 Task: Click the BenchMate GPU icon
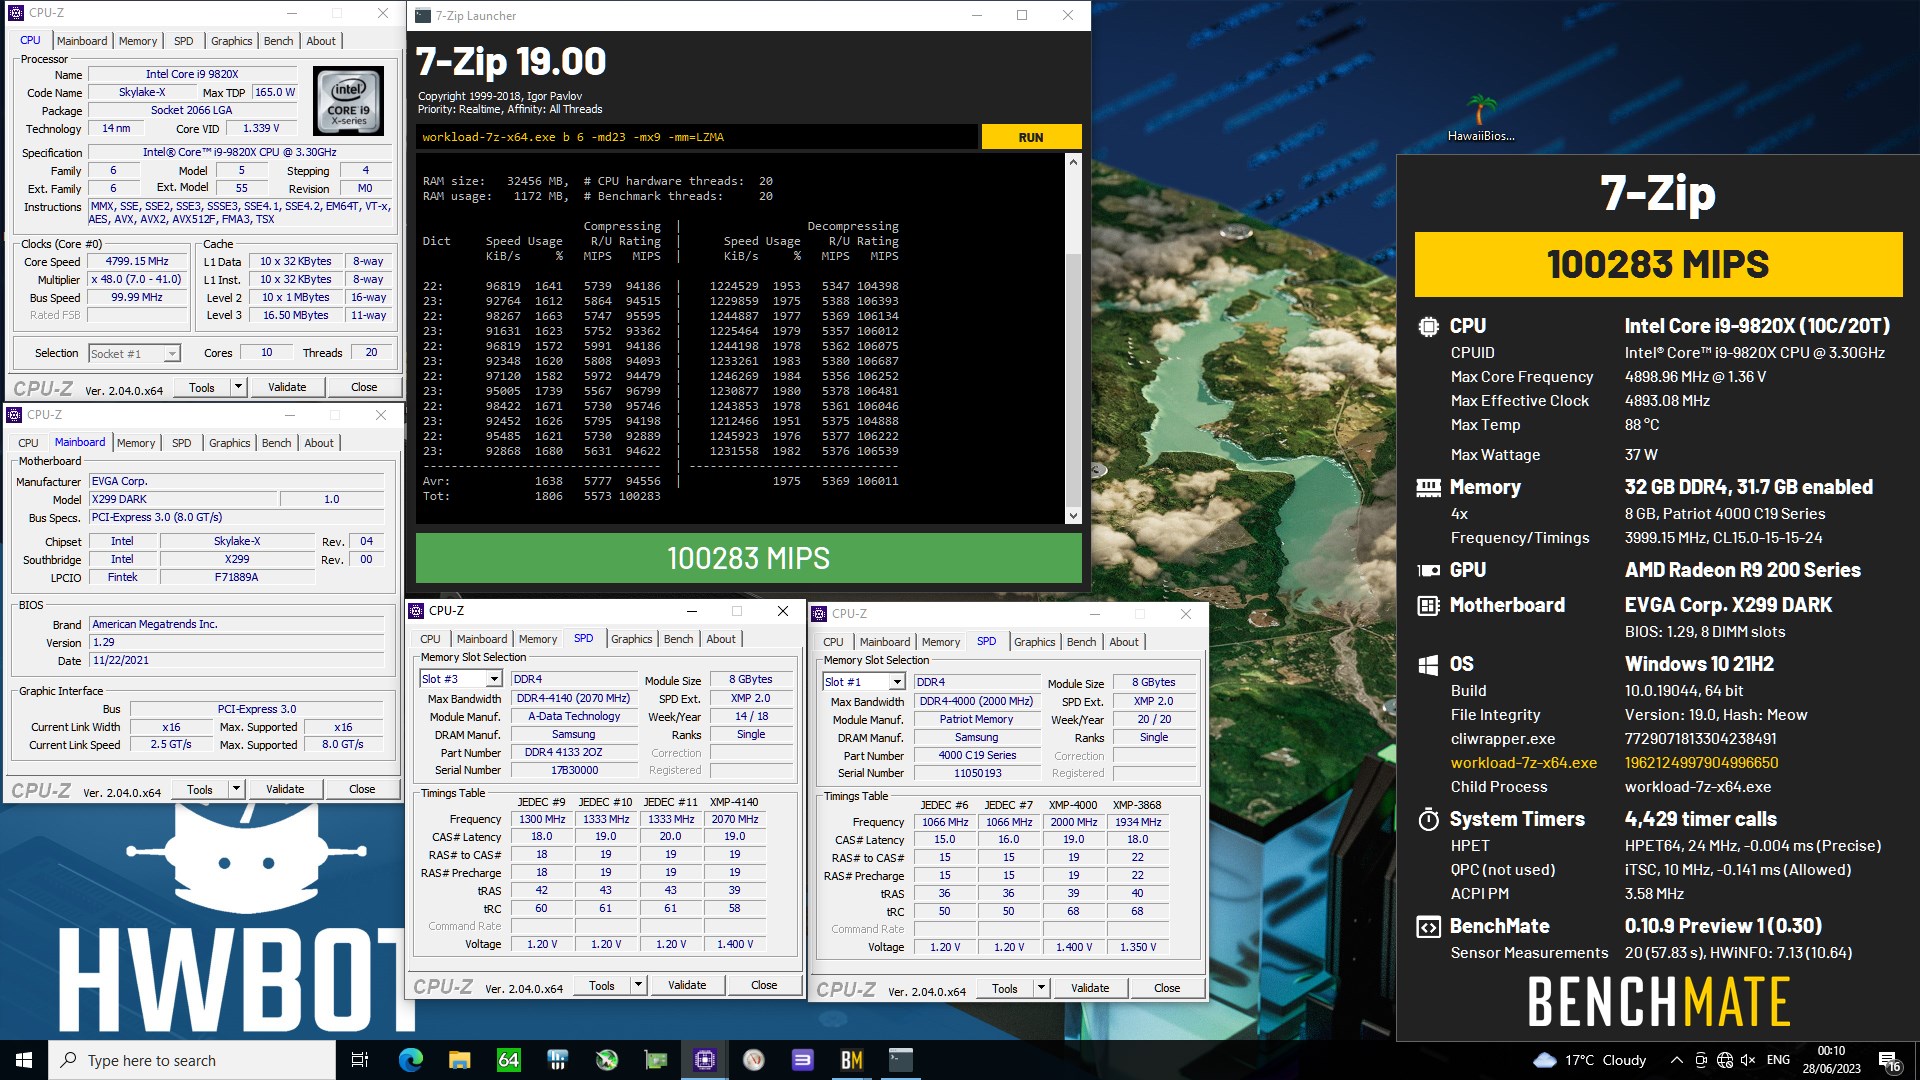pyautogui.click(x=1428, y=570)
